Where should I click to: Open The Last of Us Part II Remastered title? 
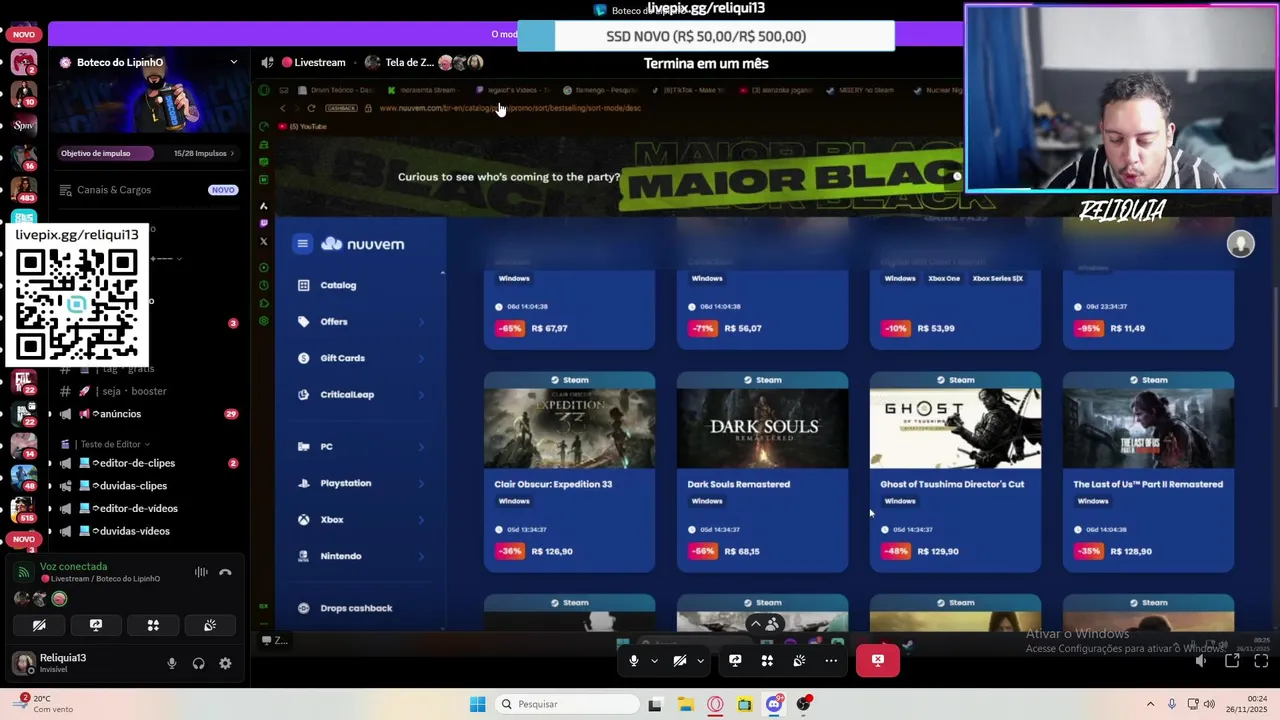click(x=1148, y=484)
